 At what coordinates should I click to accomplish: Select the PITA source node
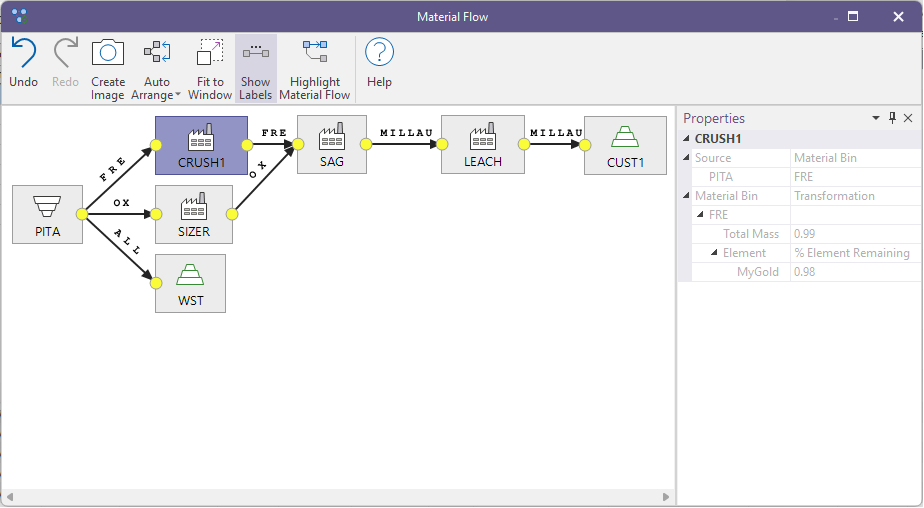tap(47, 215)
